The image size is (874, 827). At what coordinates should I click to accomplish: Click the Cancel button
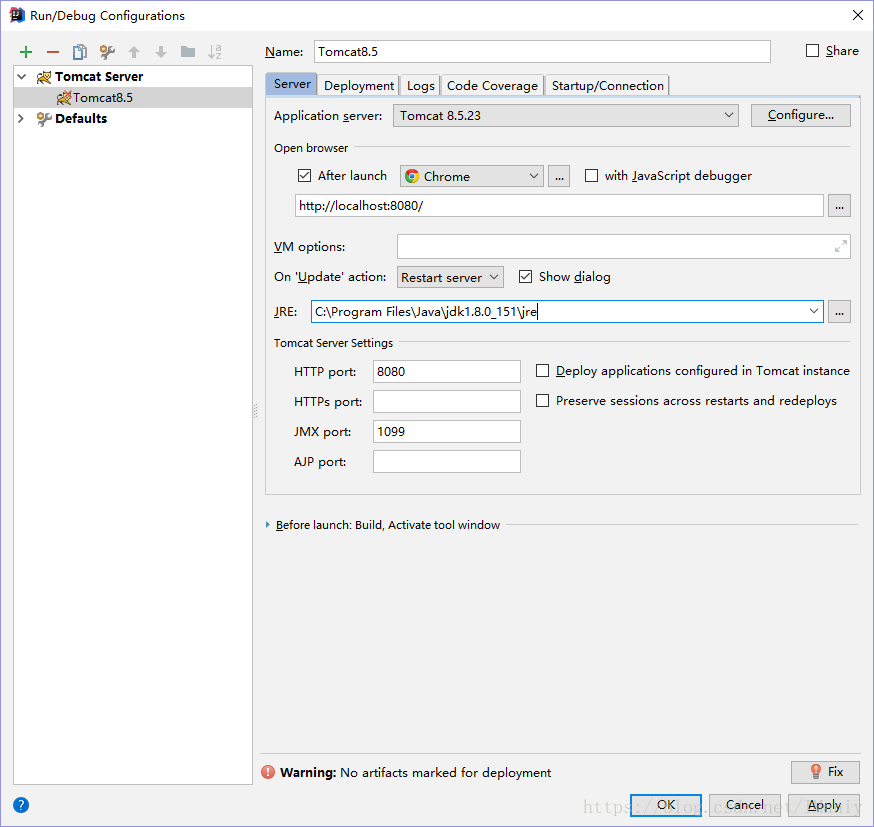click(745, 805)
